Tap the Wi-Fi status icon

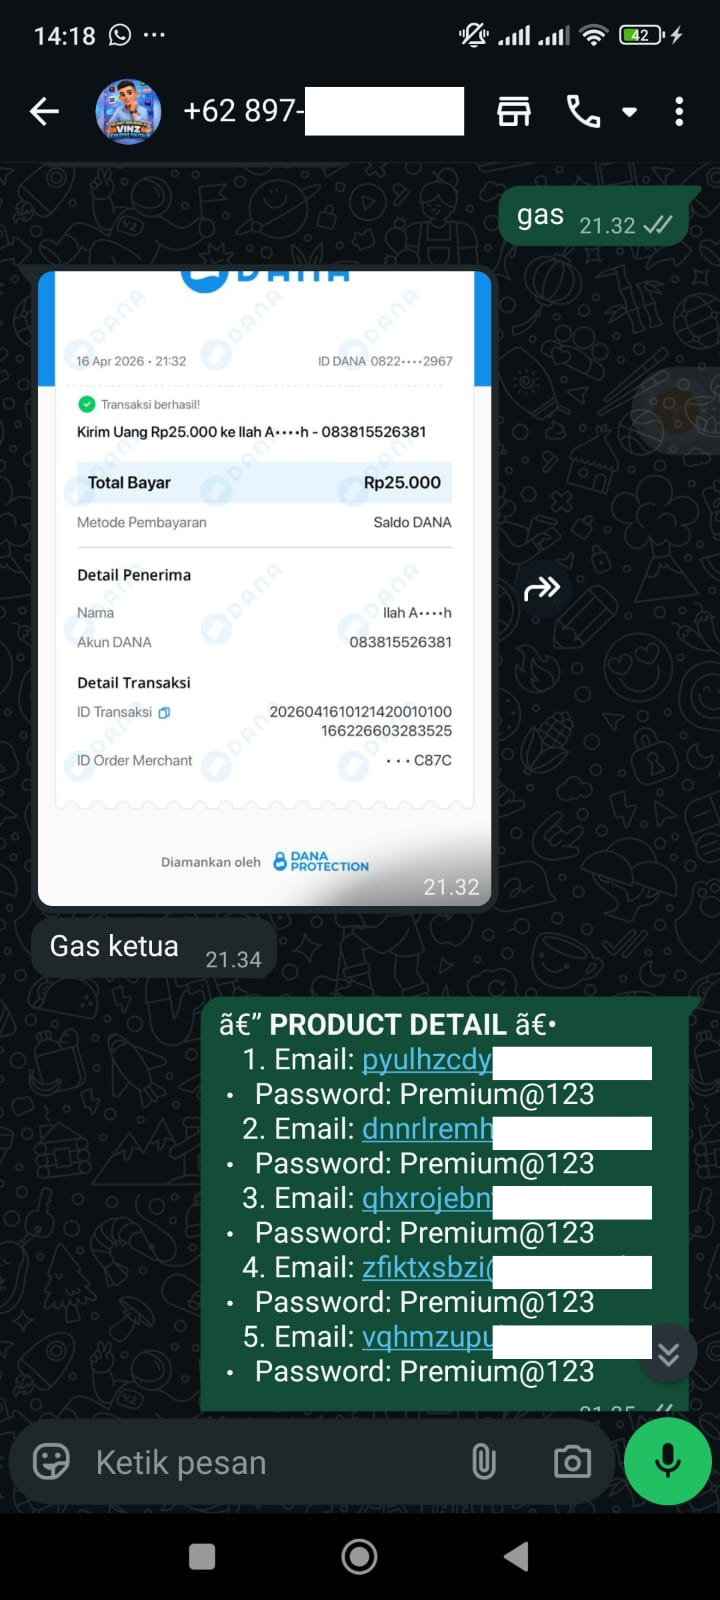594,35
